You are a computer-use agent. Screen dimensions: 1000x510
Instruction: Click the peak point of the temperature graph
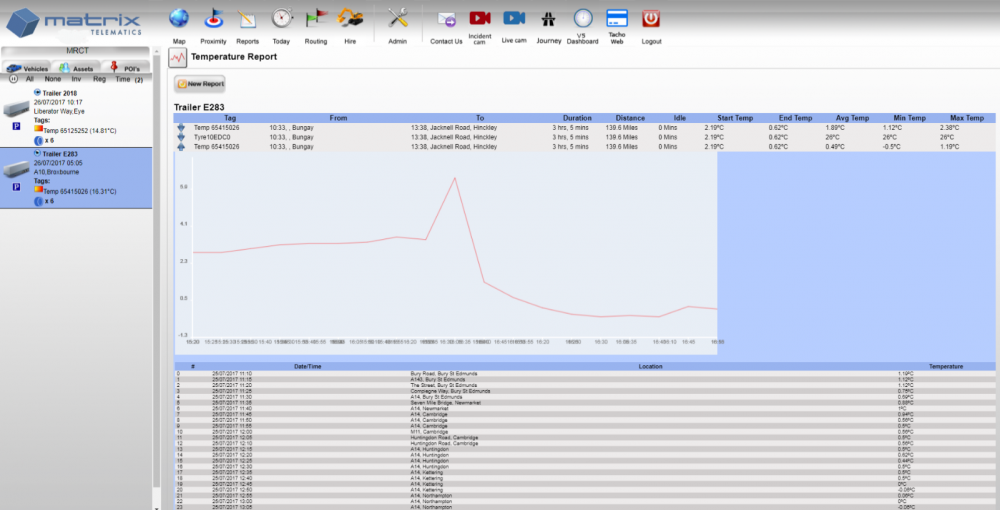[454, 178]
